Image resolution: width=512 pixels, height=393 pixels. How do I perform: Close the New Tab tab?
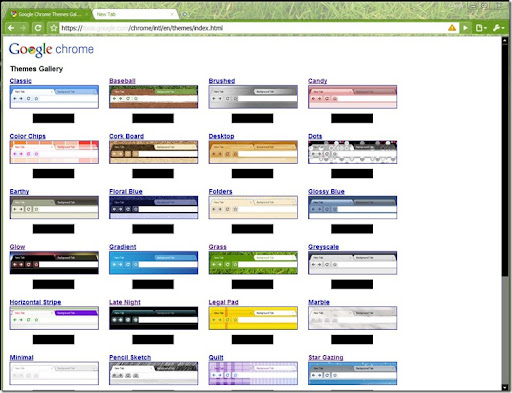[172, 14]
